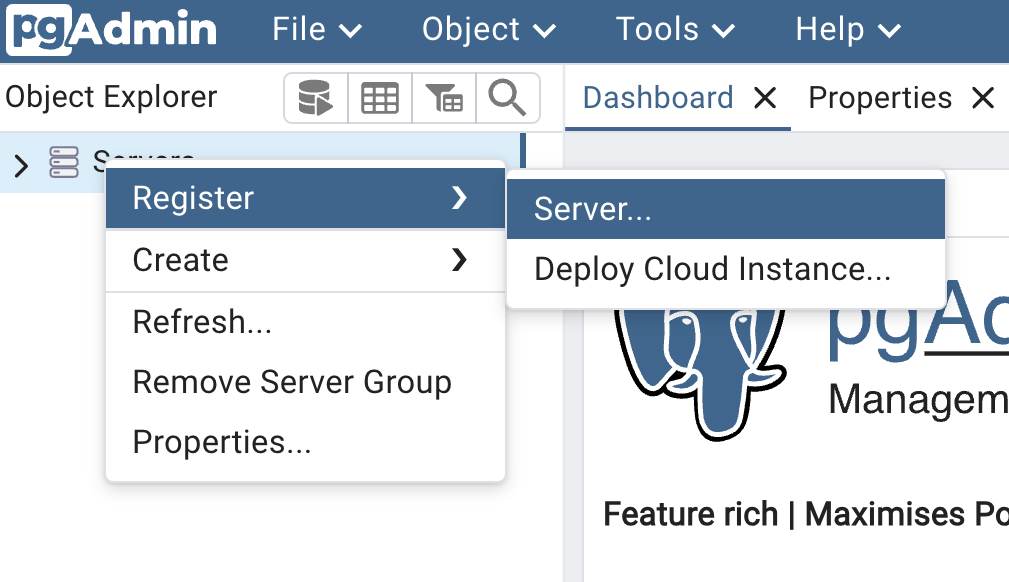Viewport: 1009px width, 582px height.
Task: Choose Refresh... from context menu
Action: pos(305,322)
